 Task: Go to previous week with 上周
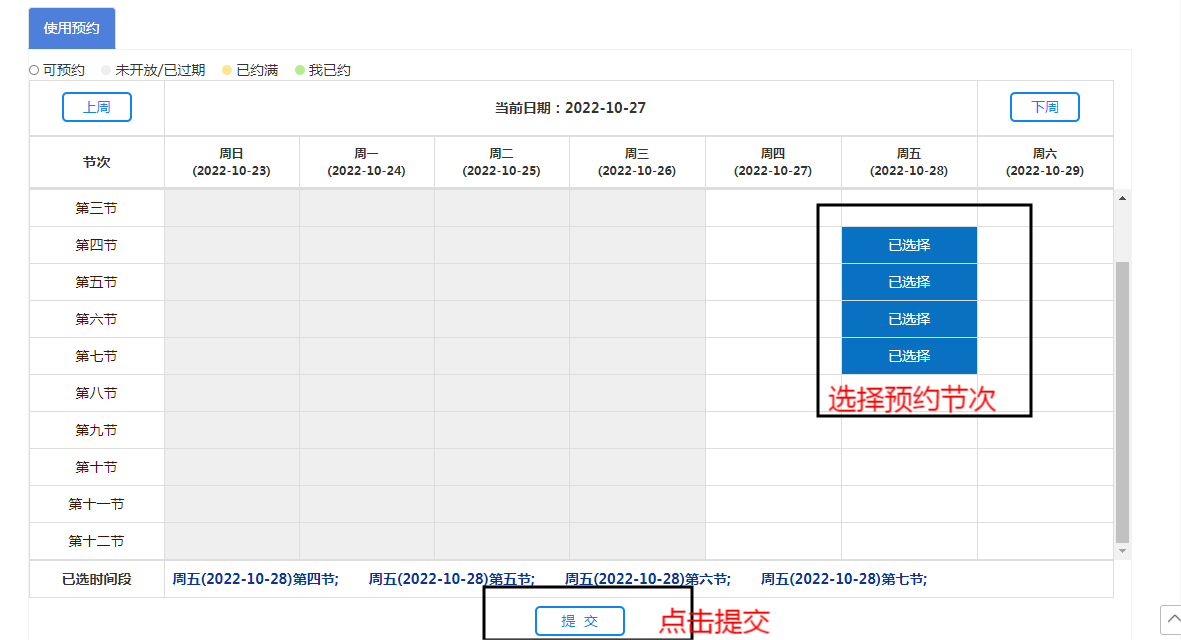pyautogui.click(x=97, y=107)
